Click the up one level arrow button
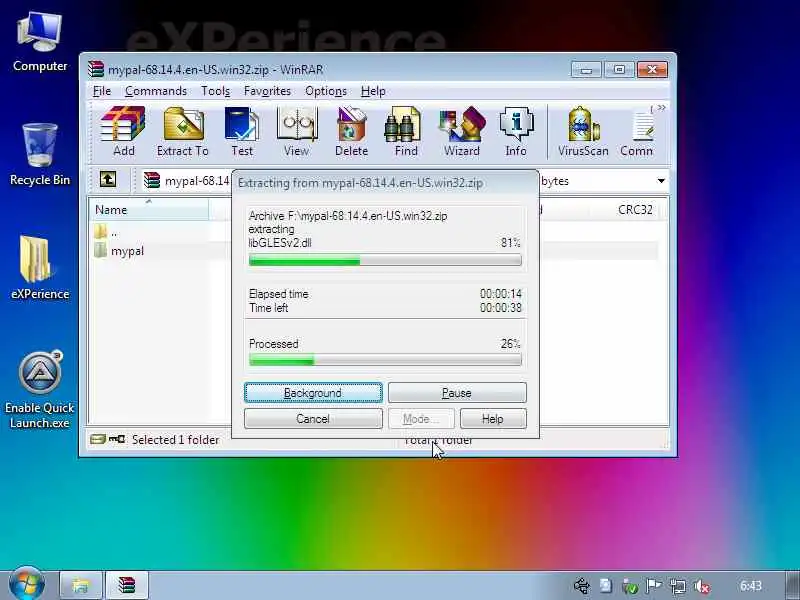The height and width of the screenshot is (600, 800). (x=108, y=180)
